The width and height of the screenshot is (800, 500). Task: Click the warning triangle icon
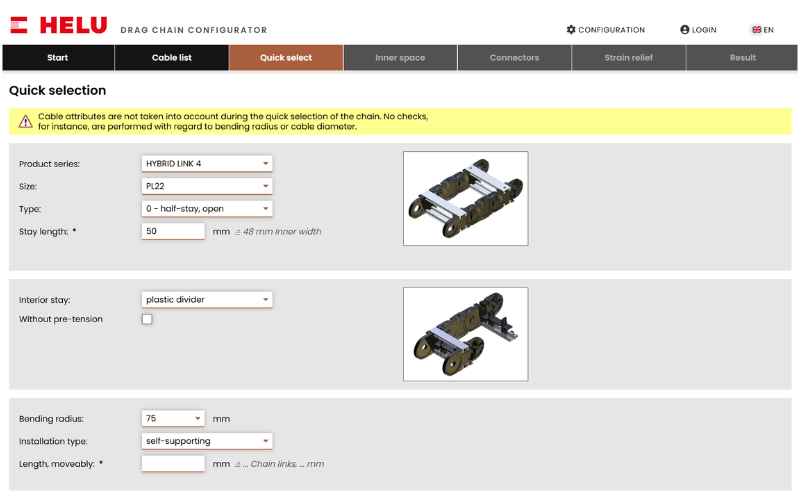tap(26, 122)
